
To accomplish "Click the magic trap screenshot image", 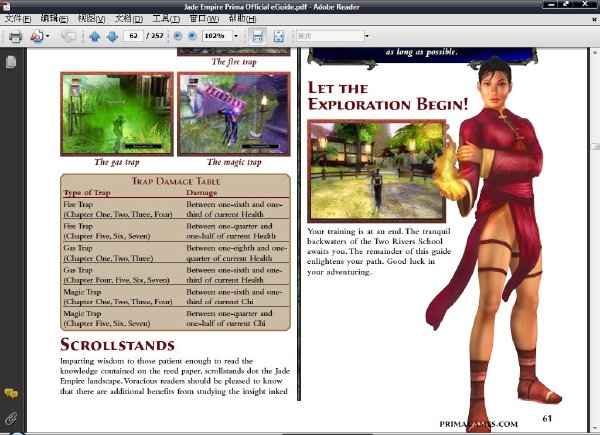I will point(234,114).
